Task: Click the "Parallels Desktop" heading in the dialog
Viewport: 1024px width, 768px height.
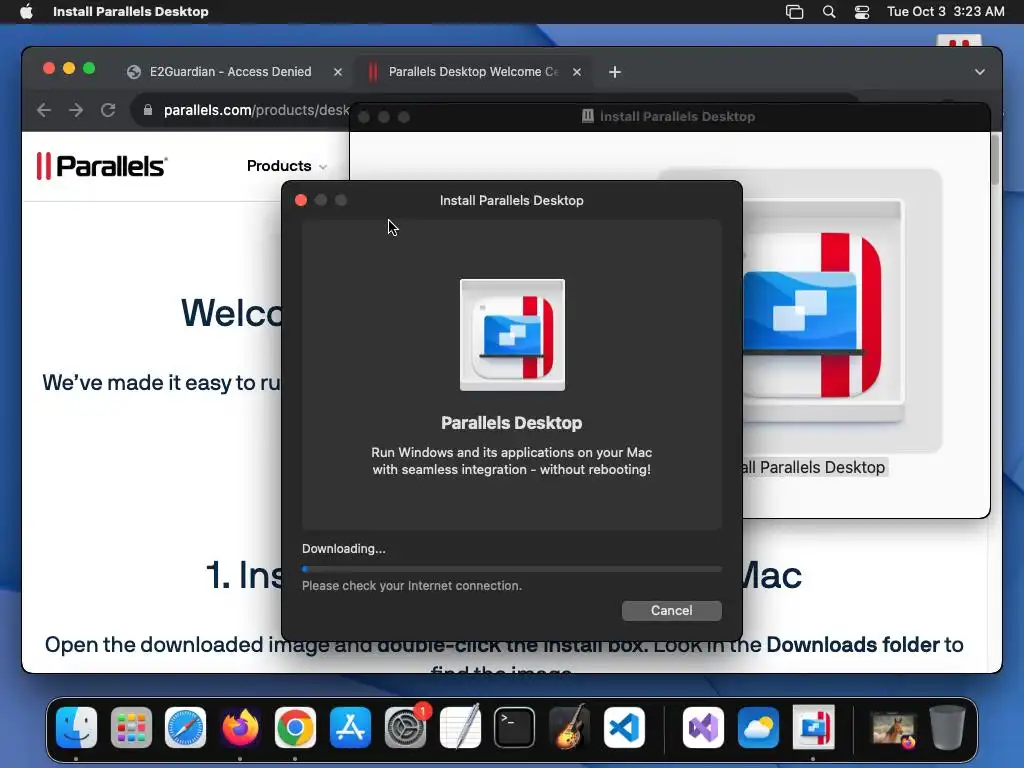Action: click(x=511, y=423)
